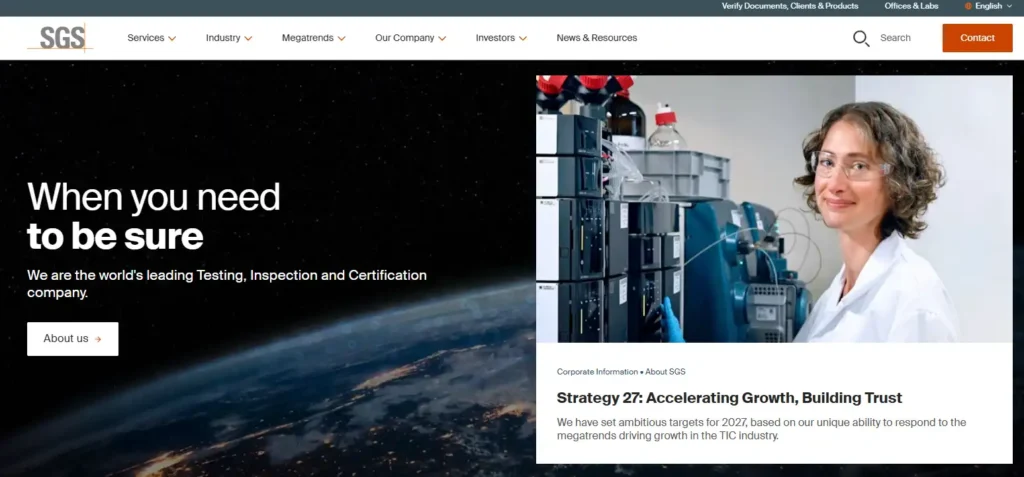Click the About SGS breadcrumb

[x=665, y=372]
